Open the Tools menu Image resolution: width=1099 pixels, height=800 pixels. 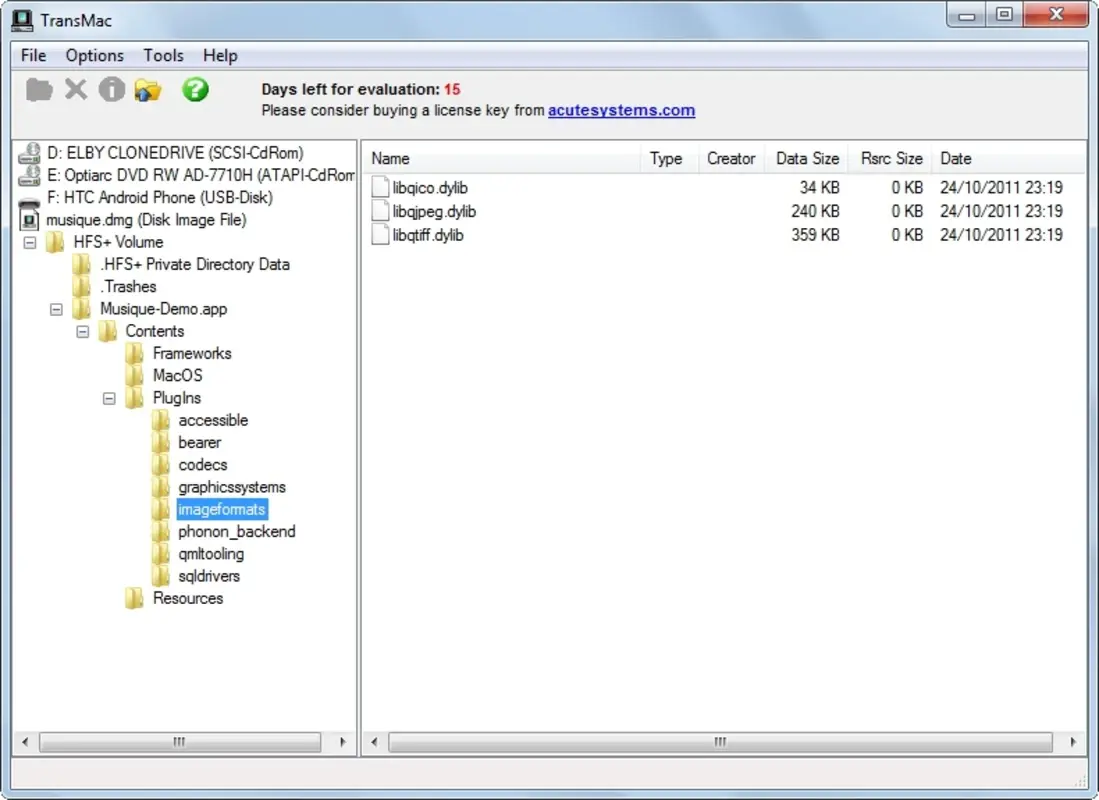(162, 55)
